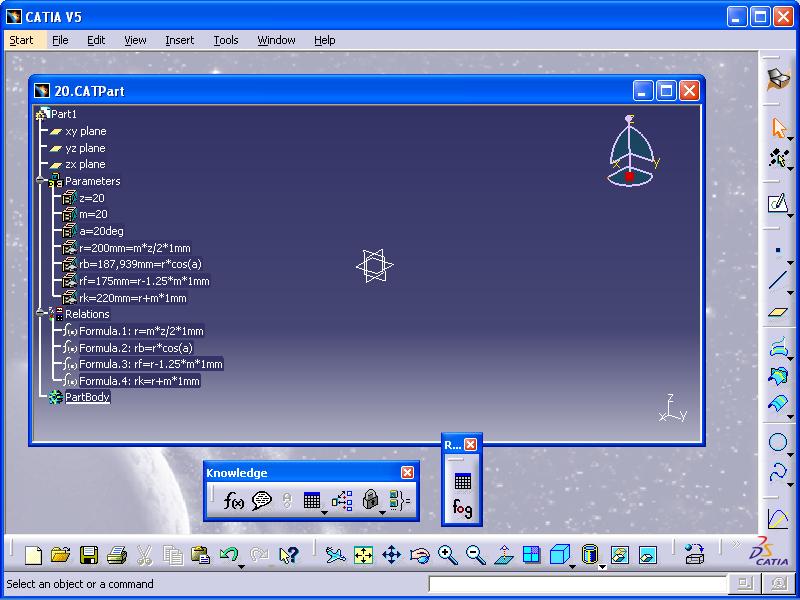800x600 pixels.
Task: Open the Insert menu
Action: [180, 40]
